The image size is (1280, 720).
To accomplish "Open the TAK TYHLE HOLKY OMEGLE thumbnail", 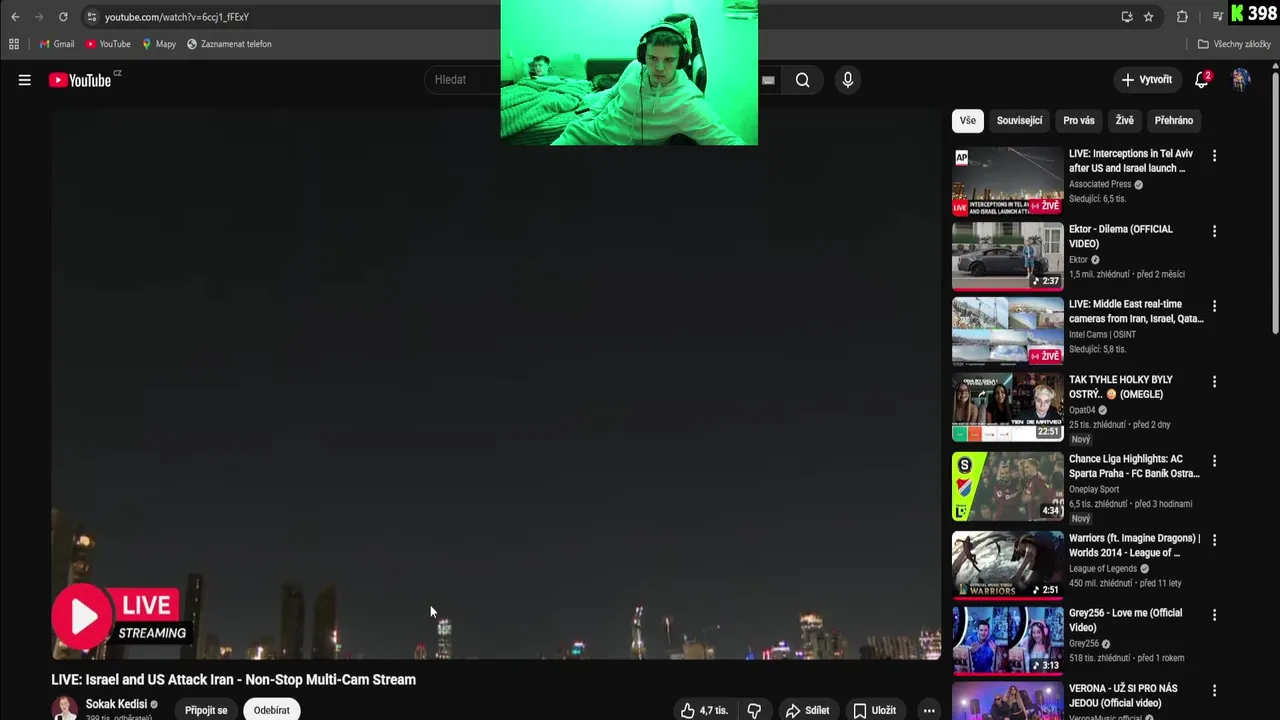I will tap(1007, 407).
